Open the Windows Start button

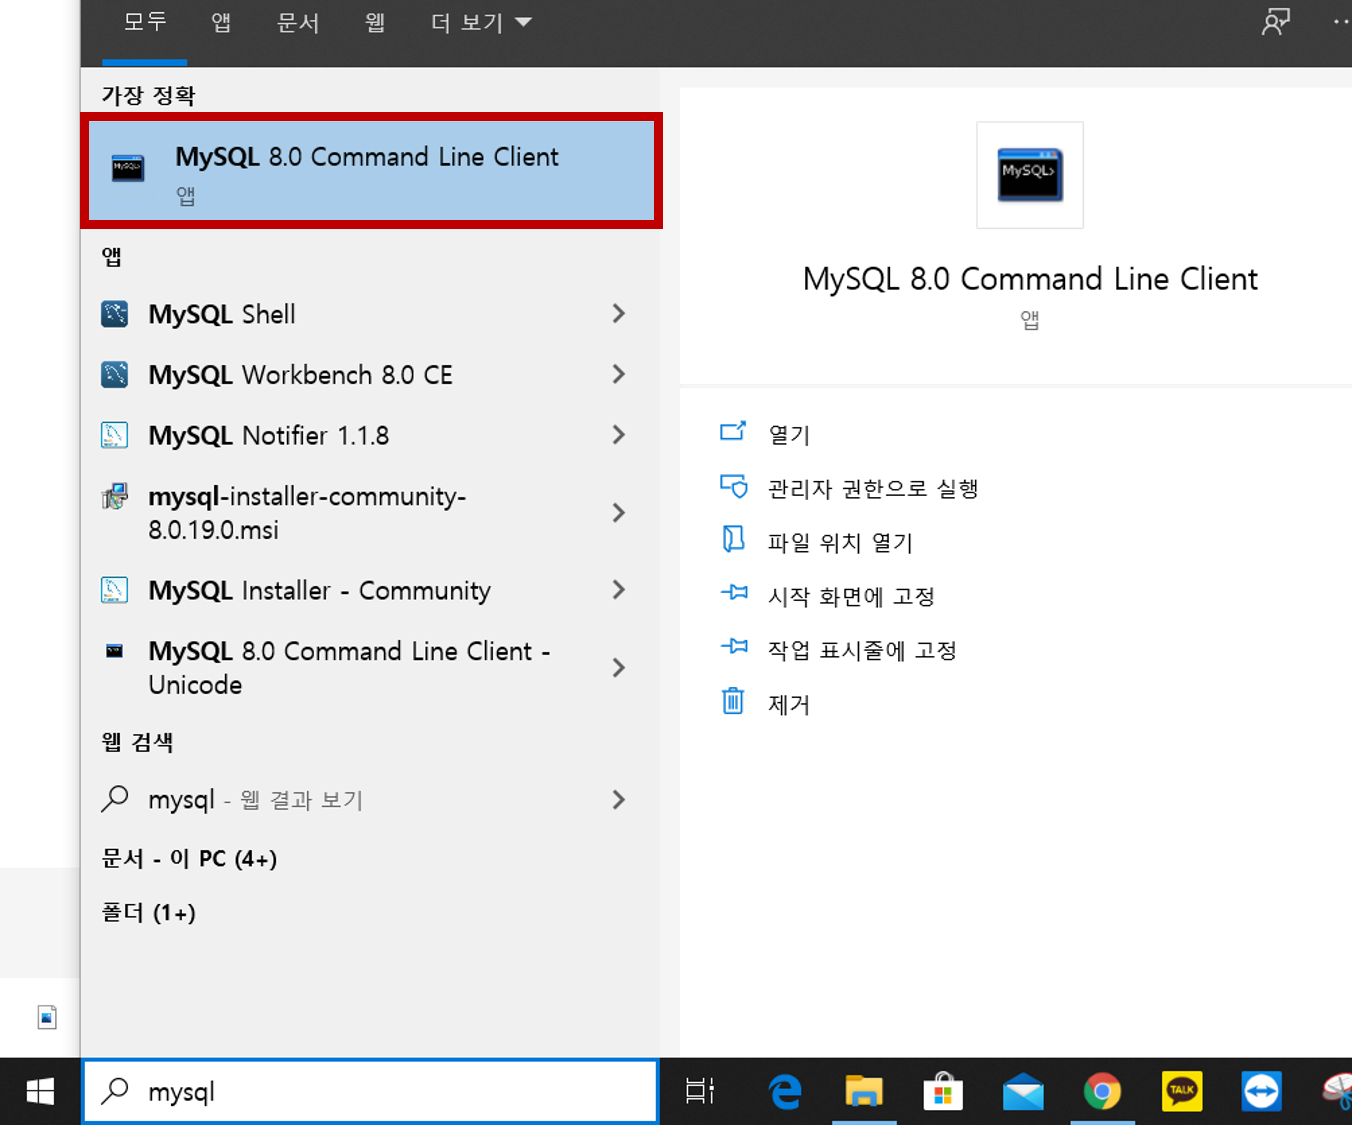[x=40, y=1091]
